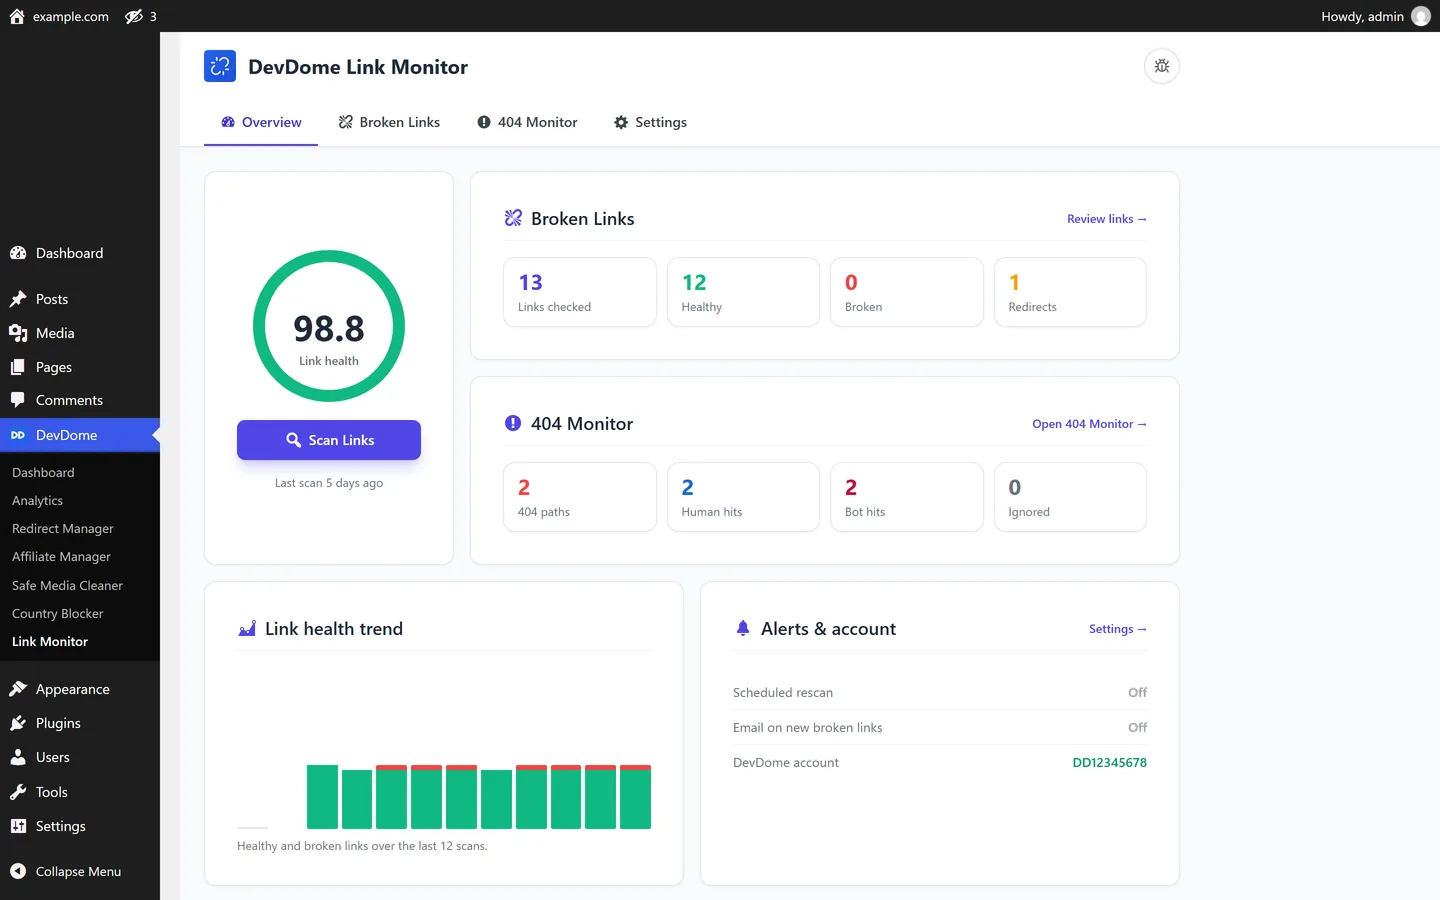The height and width of the screenshot is (900, 1440).
Task: Click the DD12345678 account ID
Action: tap(1109, 762)
